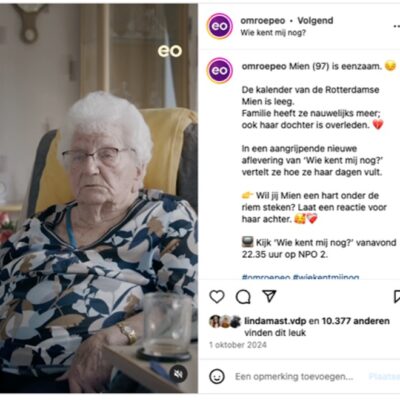This screenshot has height=400, width=400.
Task: Click omroepeo profile avatar in header
Action: (x=219, y=26)
